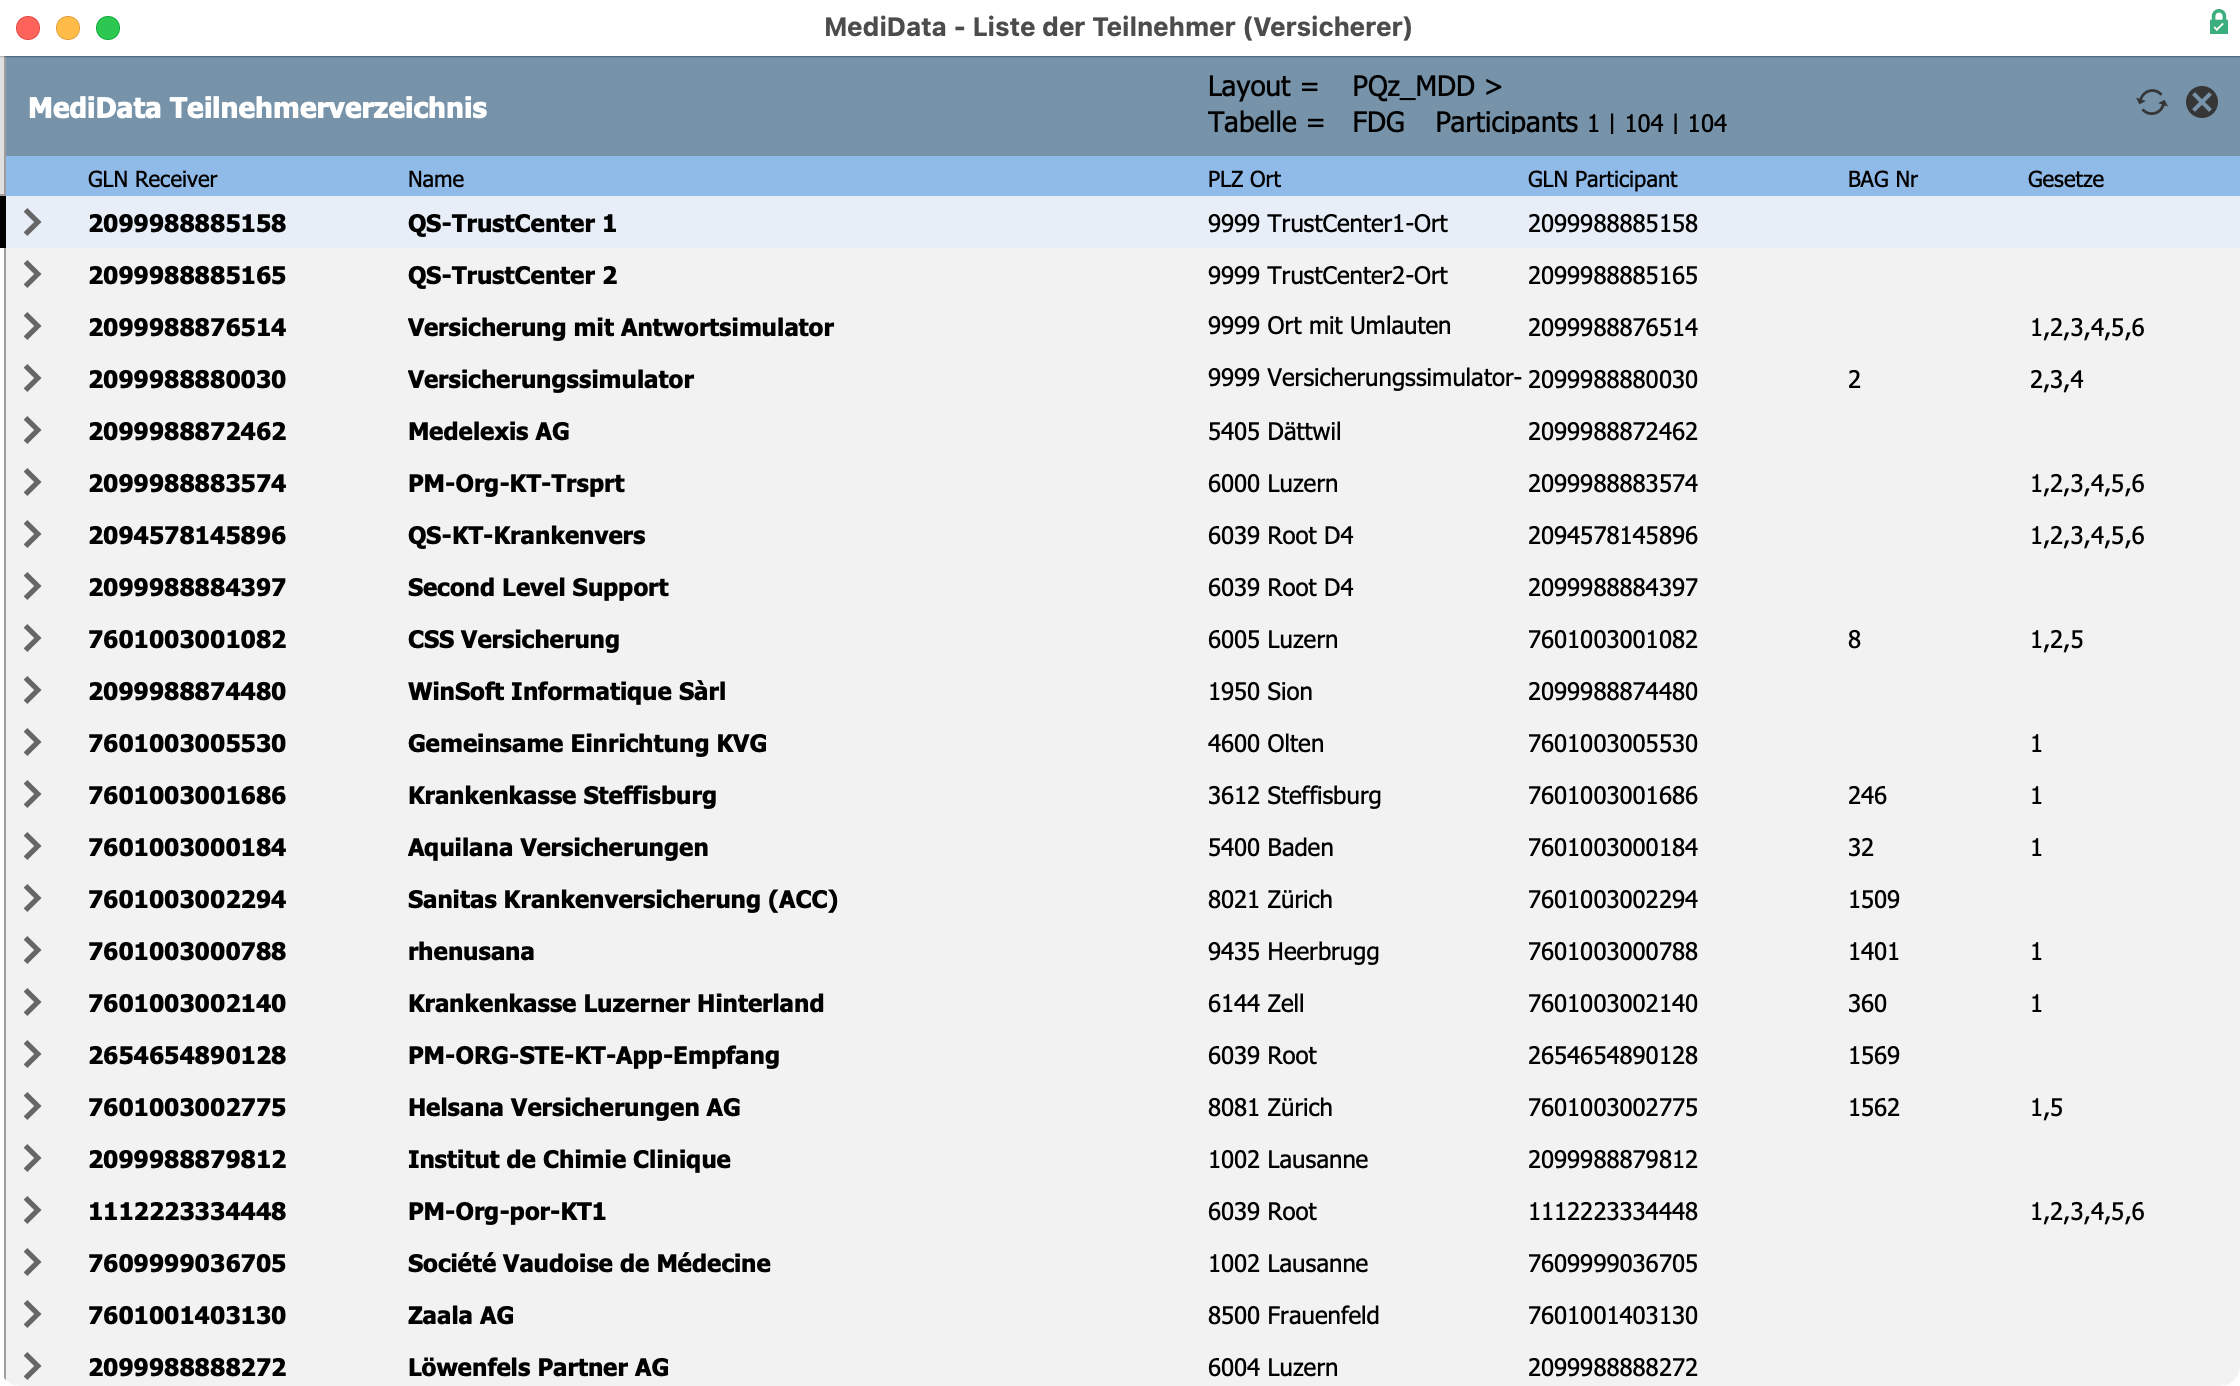Sort by Gesetze column header
Image resolution: width=2240 pixels, height=1386 pixels.
2065,179
